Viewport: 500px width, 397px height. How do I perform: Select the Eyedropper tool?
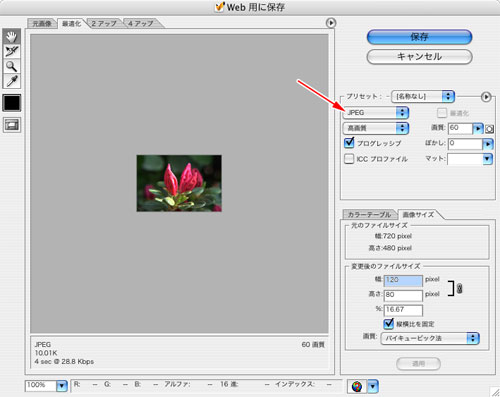[x=12, y=81]
